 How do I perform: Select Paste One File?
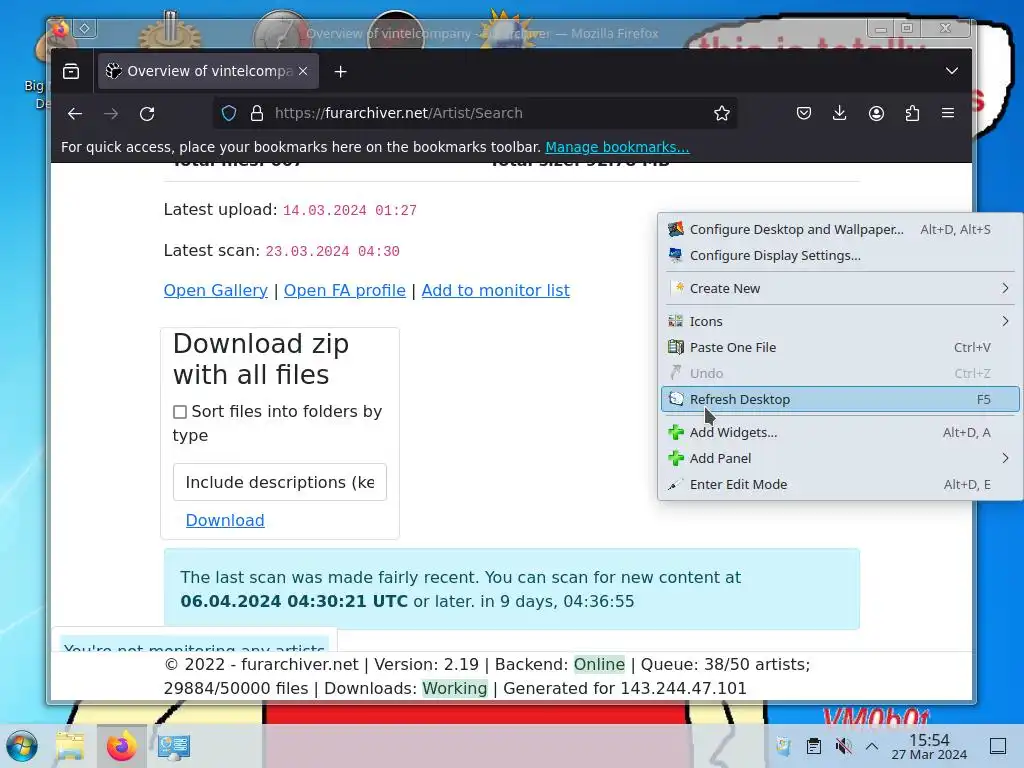click(840, 347)
